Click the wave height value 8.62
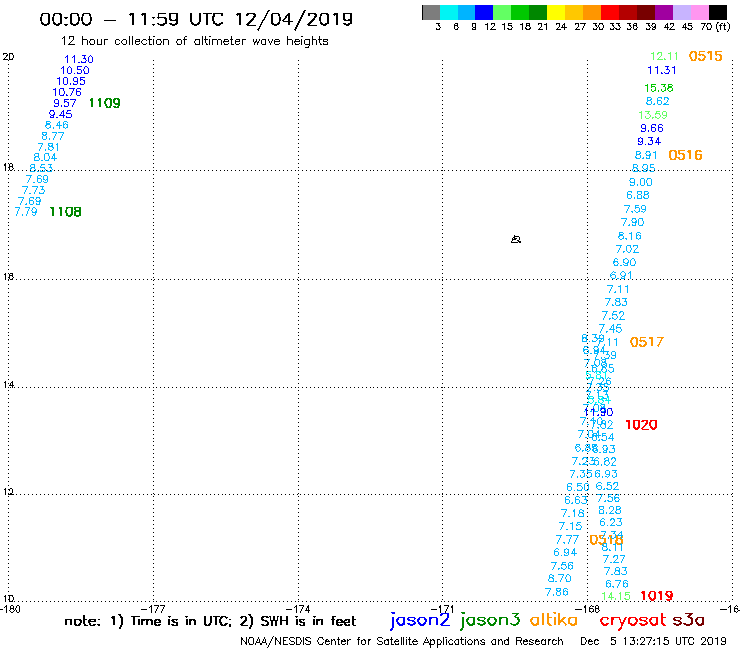This screenshot has height=650, width=740. pyautogui.click(x=657, y=101)
